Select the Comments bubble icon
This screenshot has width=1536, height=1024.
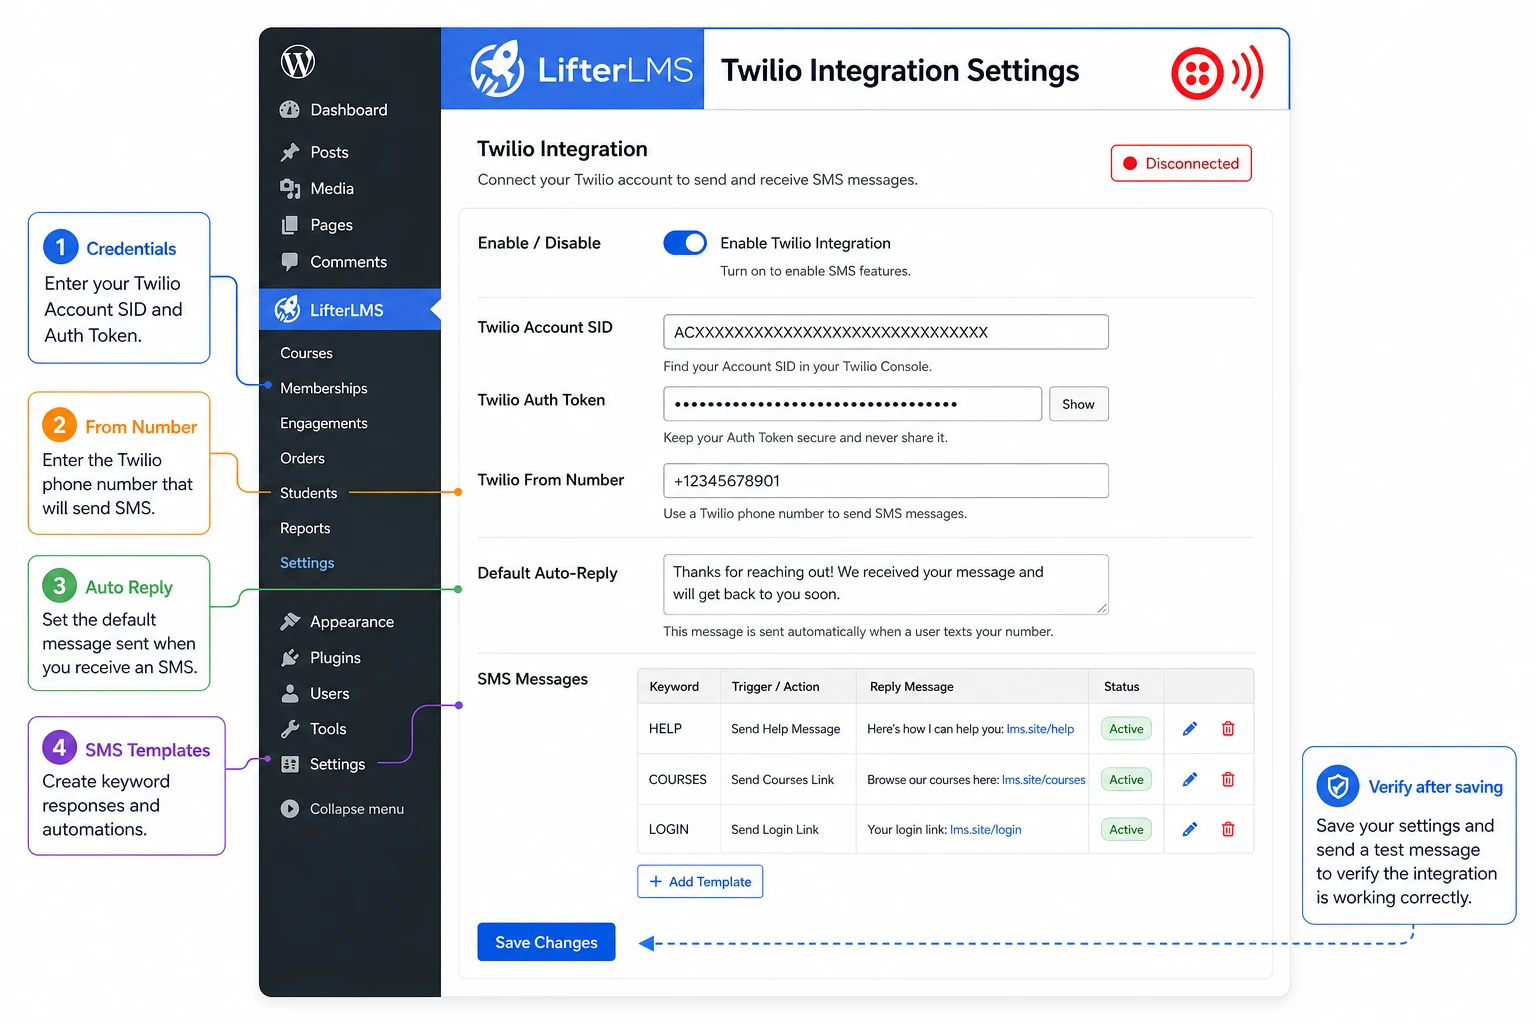tap(290, 262)
